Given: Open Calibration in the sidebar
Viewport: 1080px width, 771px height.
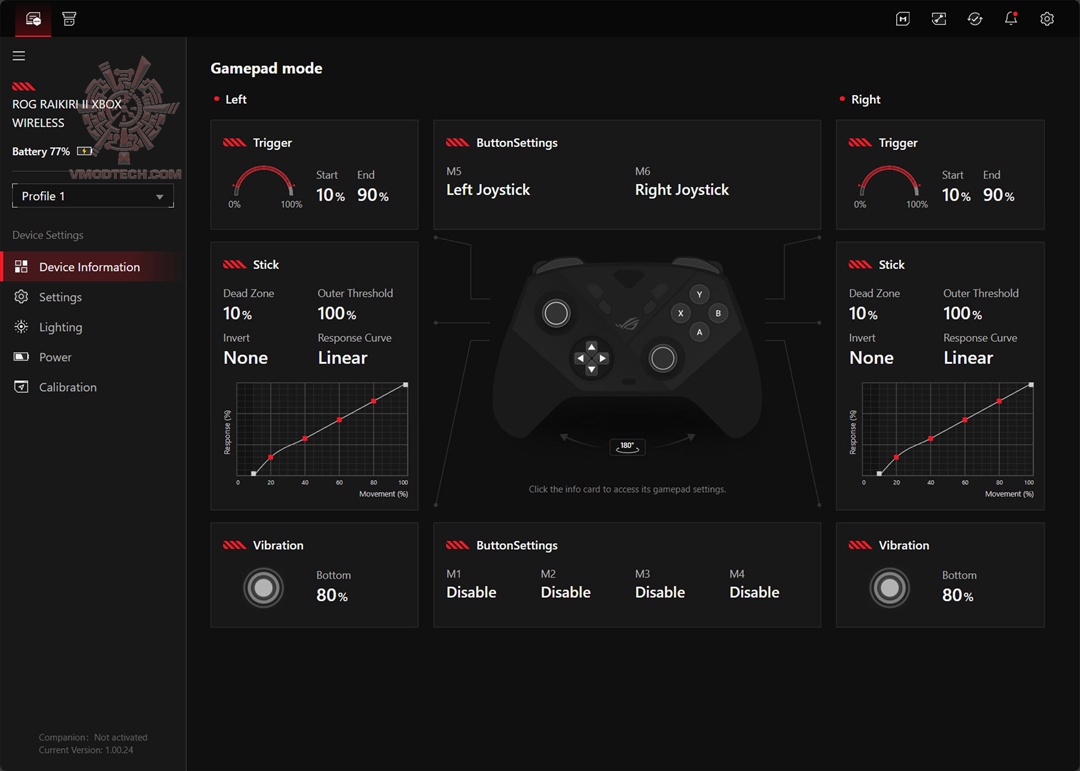Looking at the screenshot, I should coord(68,387).
